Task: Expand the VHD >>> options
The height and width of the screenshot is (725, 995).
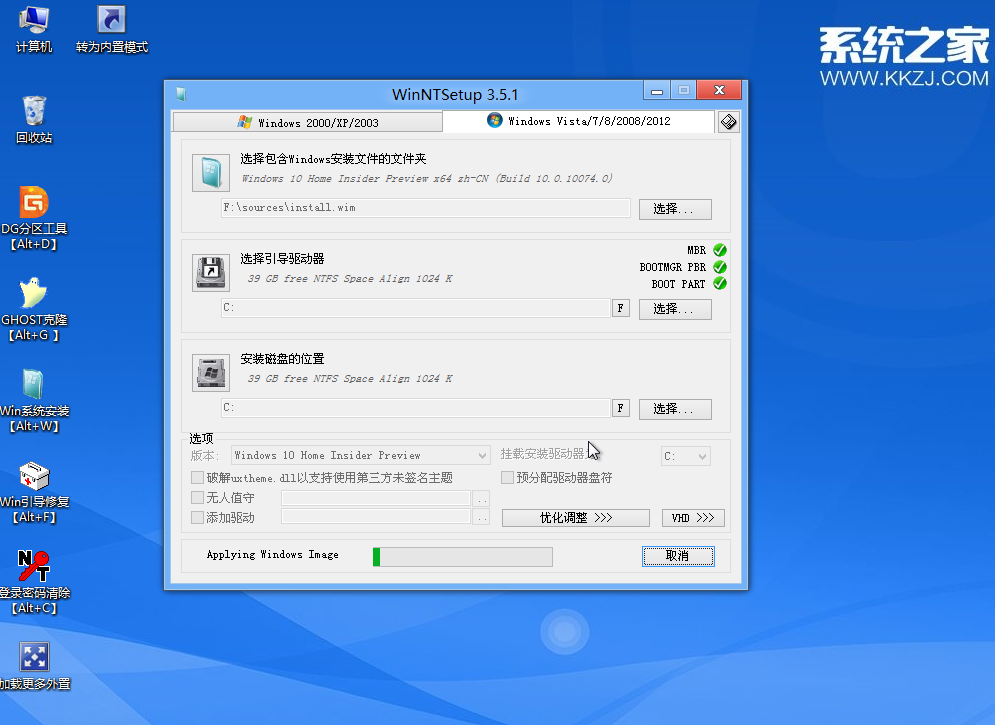Action: (693, 518)
